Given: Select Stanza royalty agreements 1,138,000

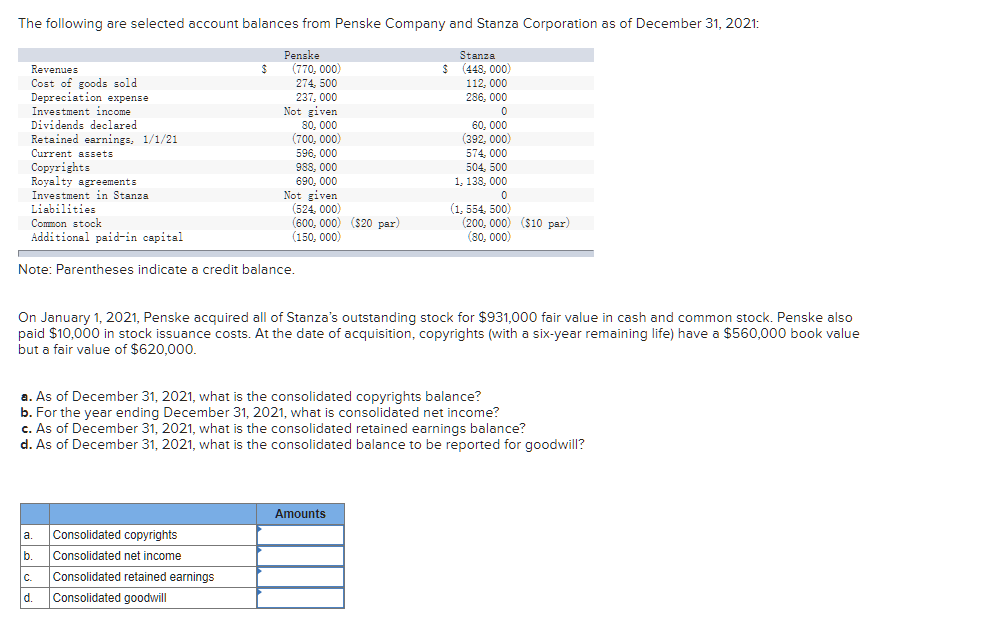Looking at the screenshot, I should pyautogui.click(x=481, y=182).
